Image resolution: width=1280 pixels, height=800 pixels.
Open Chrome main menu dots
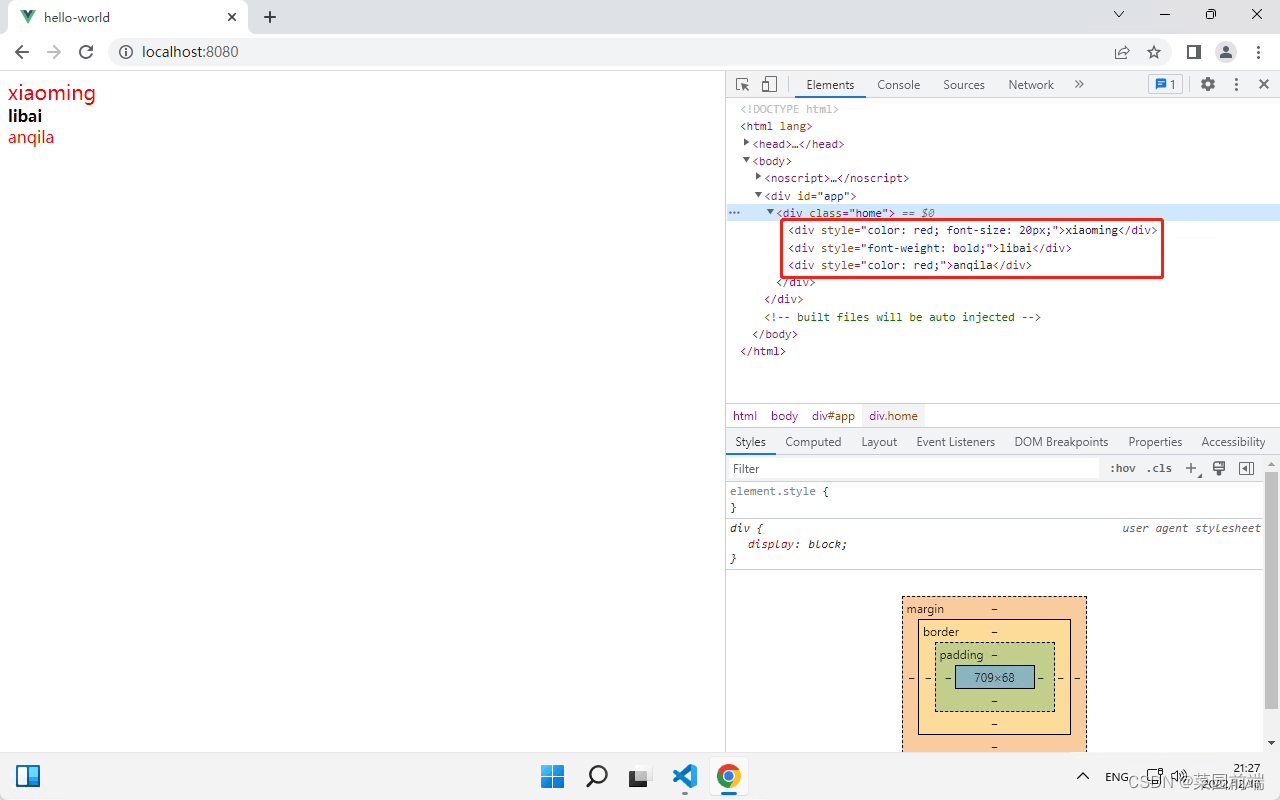pyautogui.click(x=1258, y=52)
